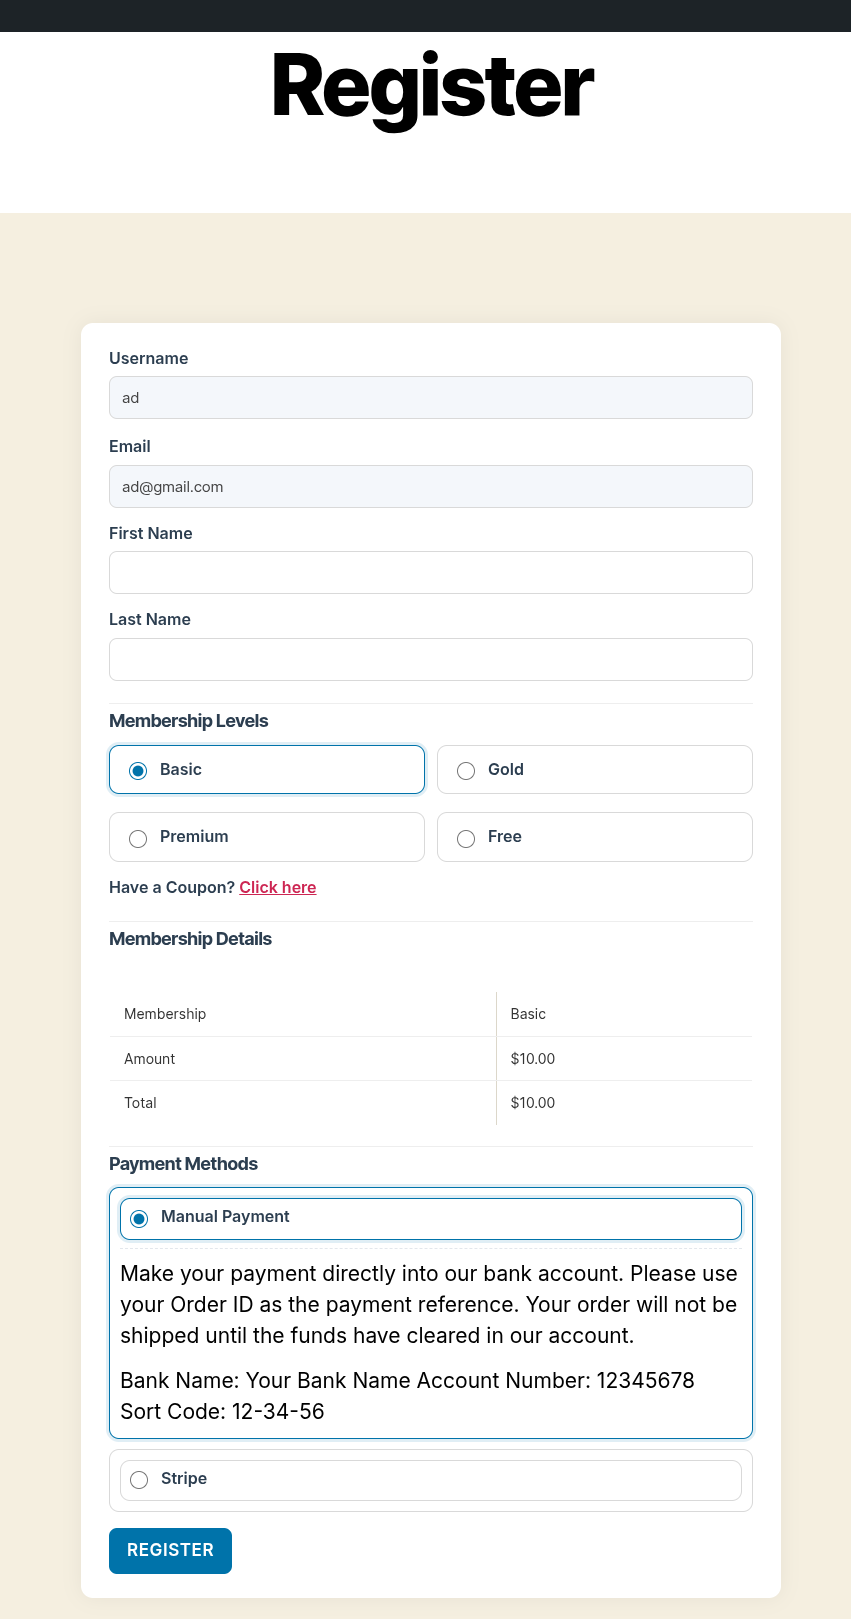This screenshot has width=851, height=1619.
Task: Choose Stripe as payment method
Action: pyautogui.click(x=140, y=1480)
